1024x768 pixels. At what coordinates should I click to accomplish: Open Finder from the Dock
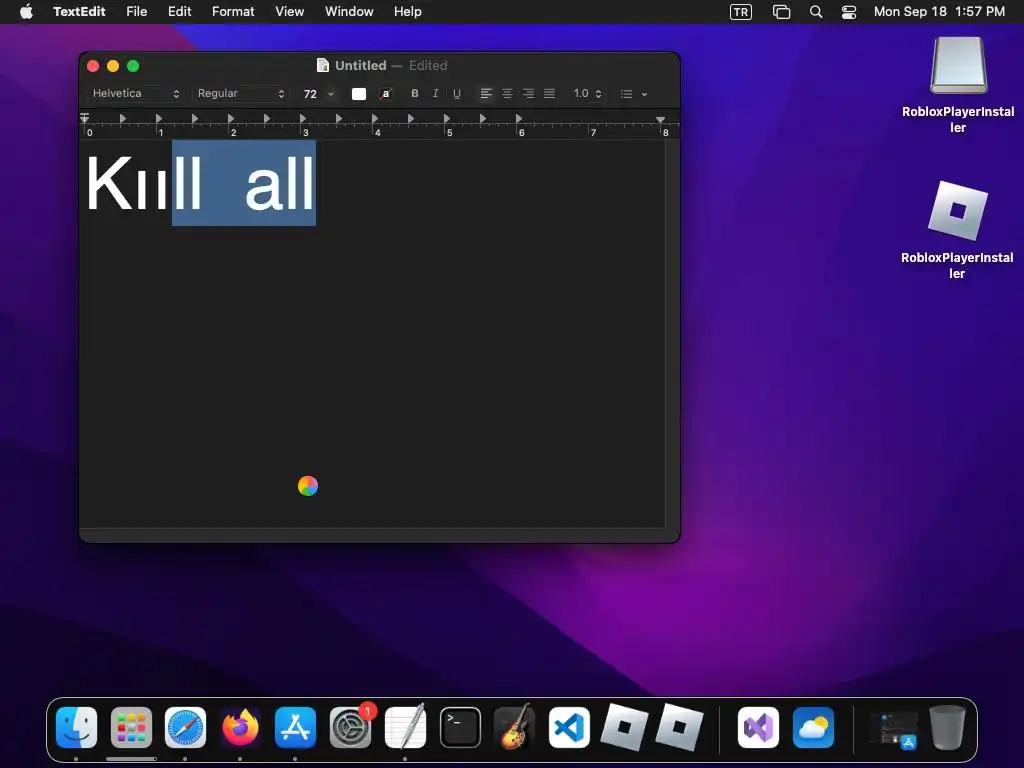(x=76, y=728)
